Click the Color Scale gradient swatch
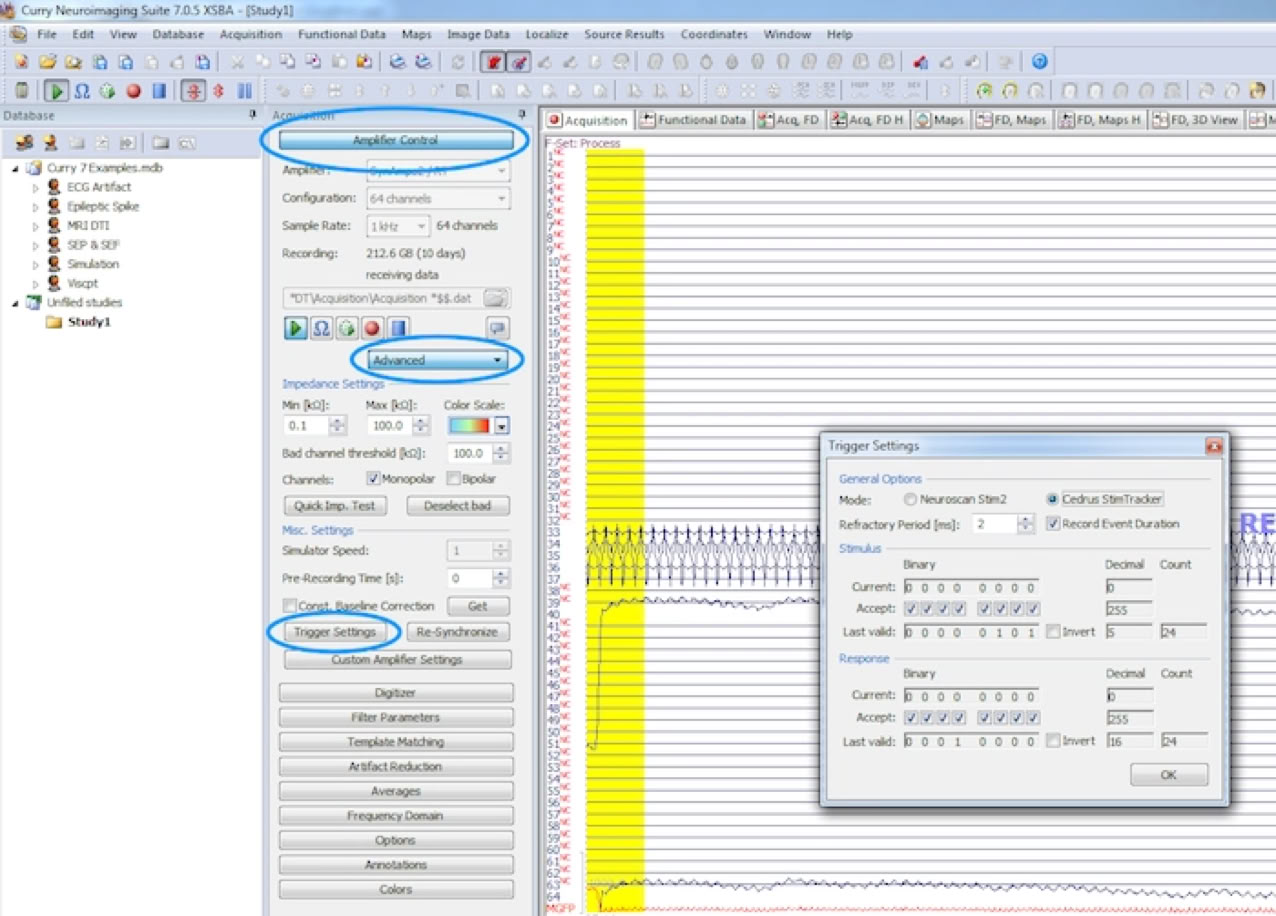The height and width of the screenshot is (916, 1276). click(470, 425)
